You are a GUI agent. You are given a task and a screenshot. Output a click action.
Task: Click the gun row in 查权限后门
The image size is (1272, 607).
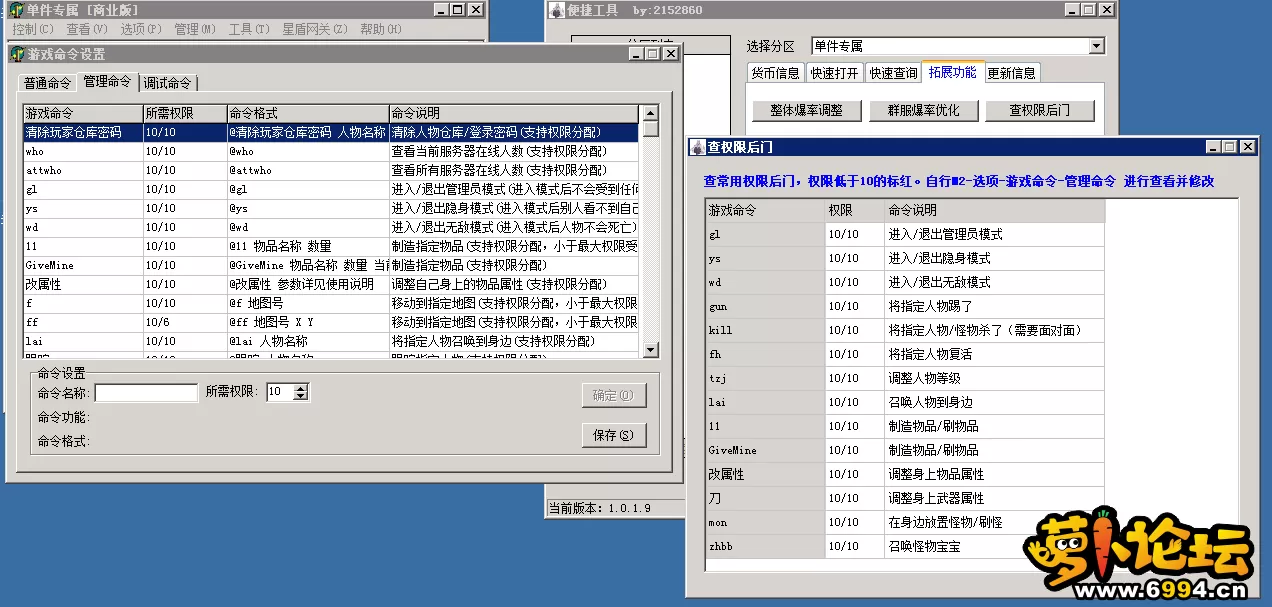(905, 306)
